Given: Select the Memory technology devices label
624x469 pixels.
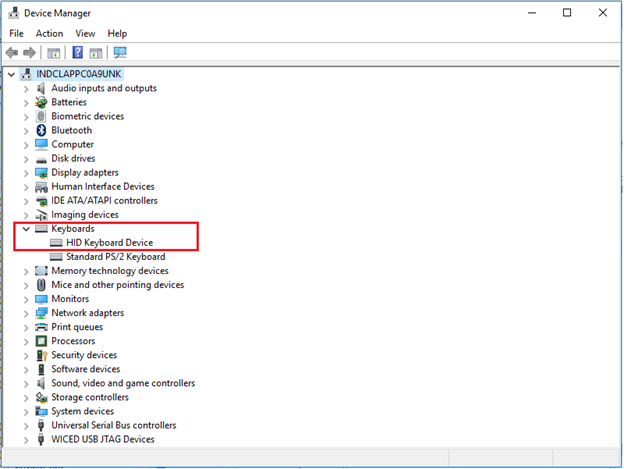Looking at the screenshot, I should [110, 271].
